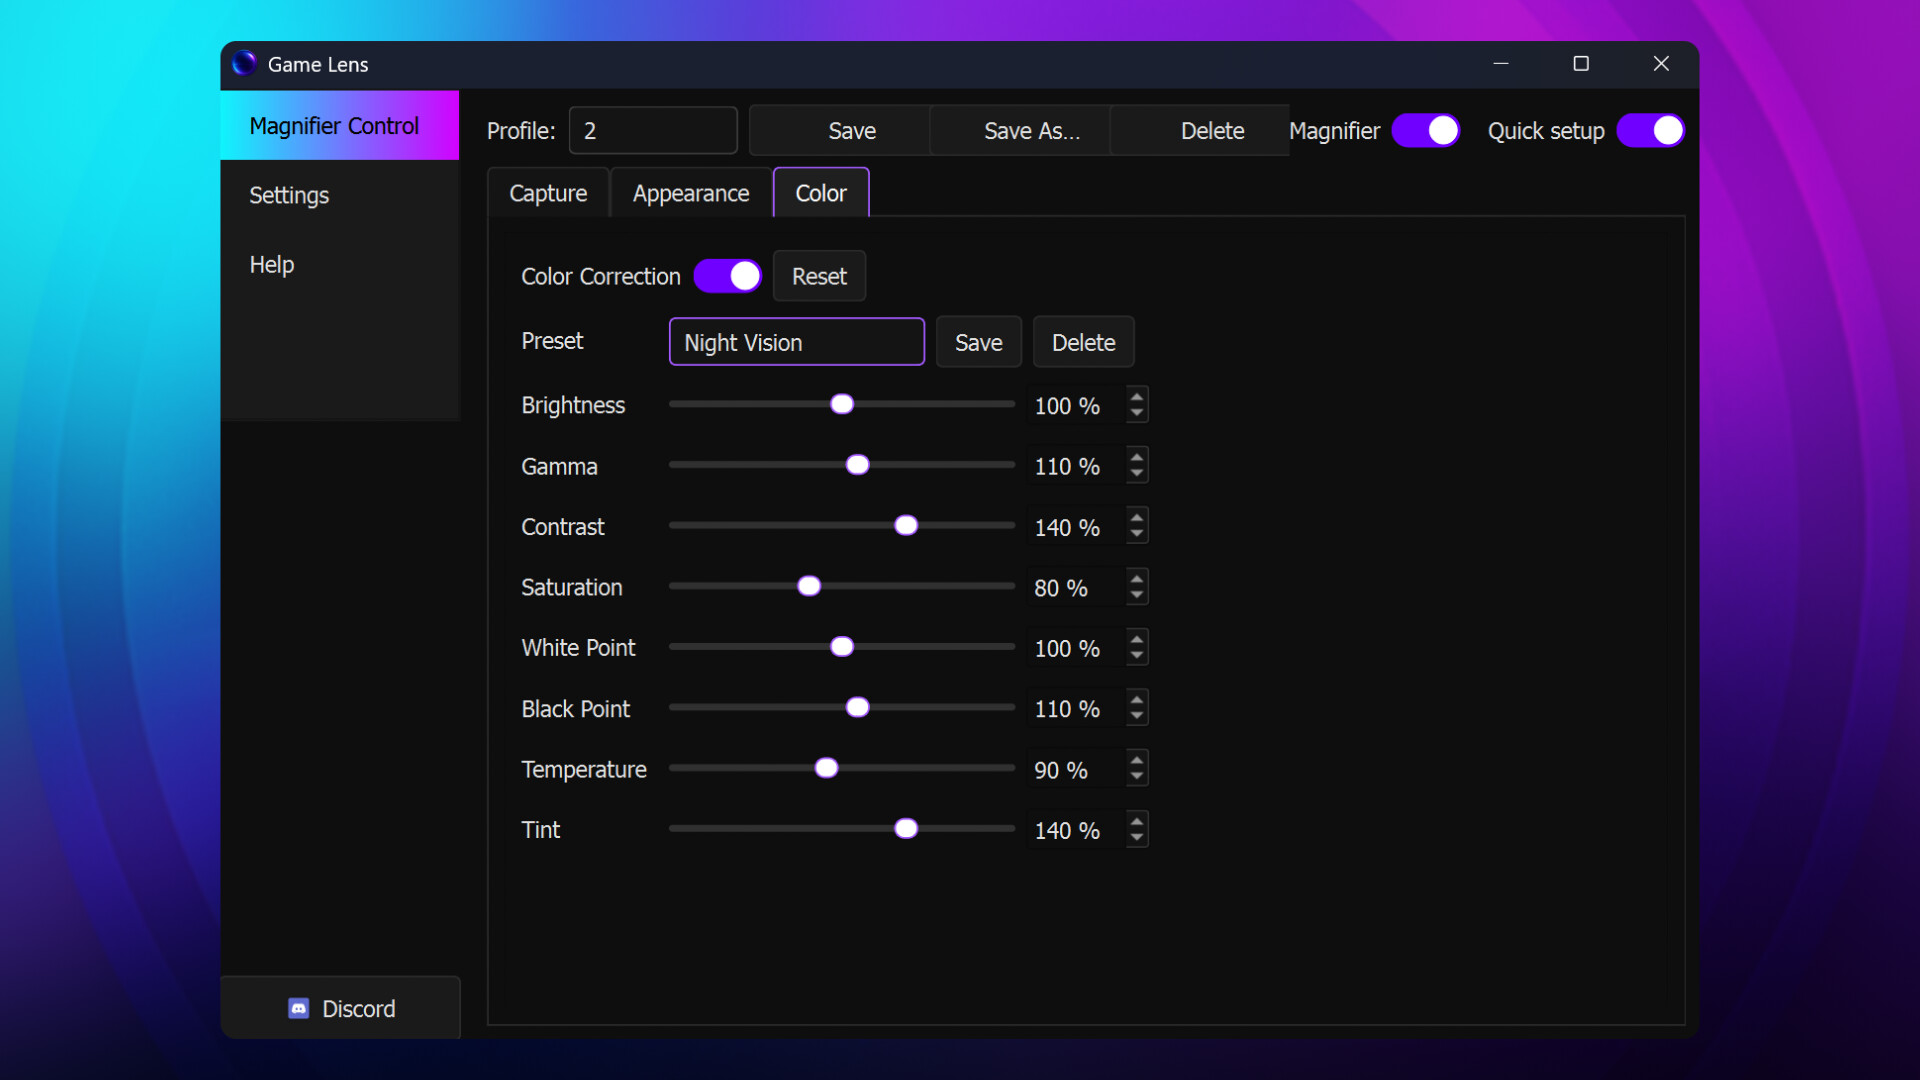Decrease Saturation using the down arrow
This screenshot has height=1080, width=1920.
(1136, 594)
